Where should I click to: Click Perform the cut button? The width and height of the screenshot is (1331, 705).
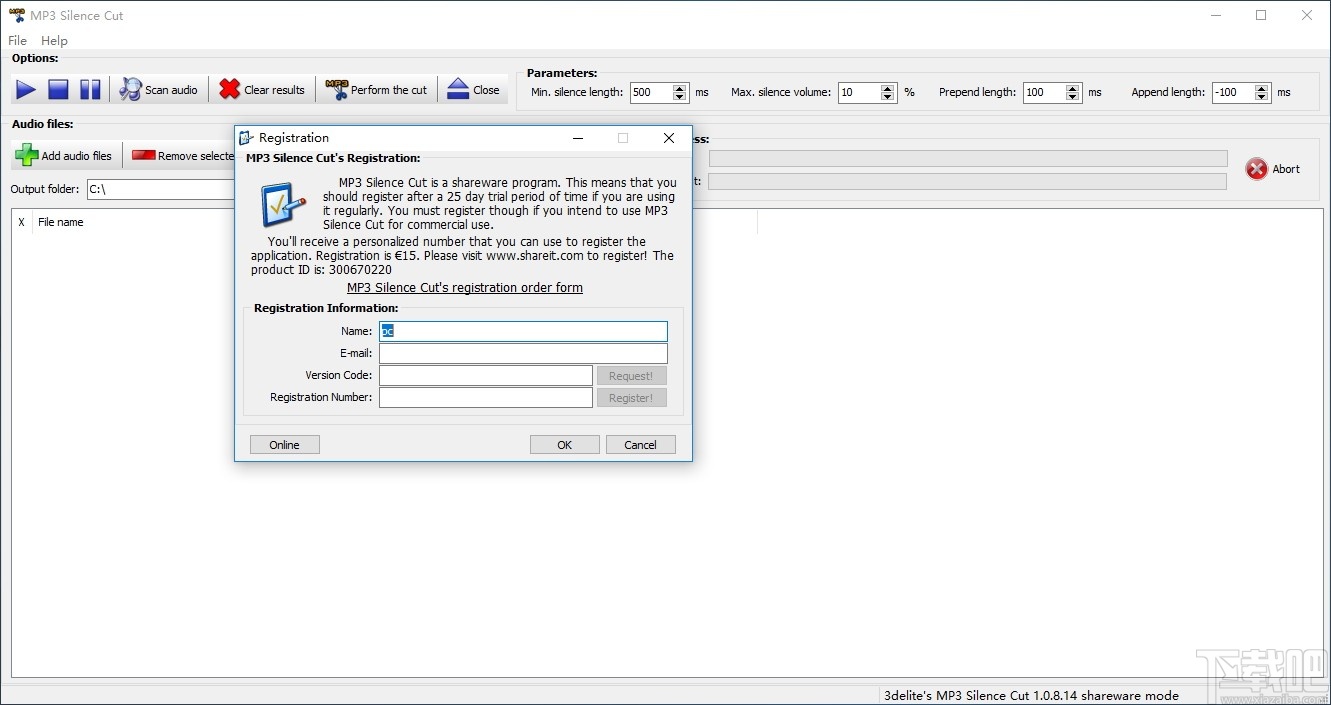[x=376, y=90]
